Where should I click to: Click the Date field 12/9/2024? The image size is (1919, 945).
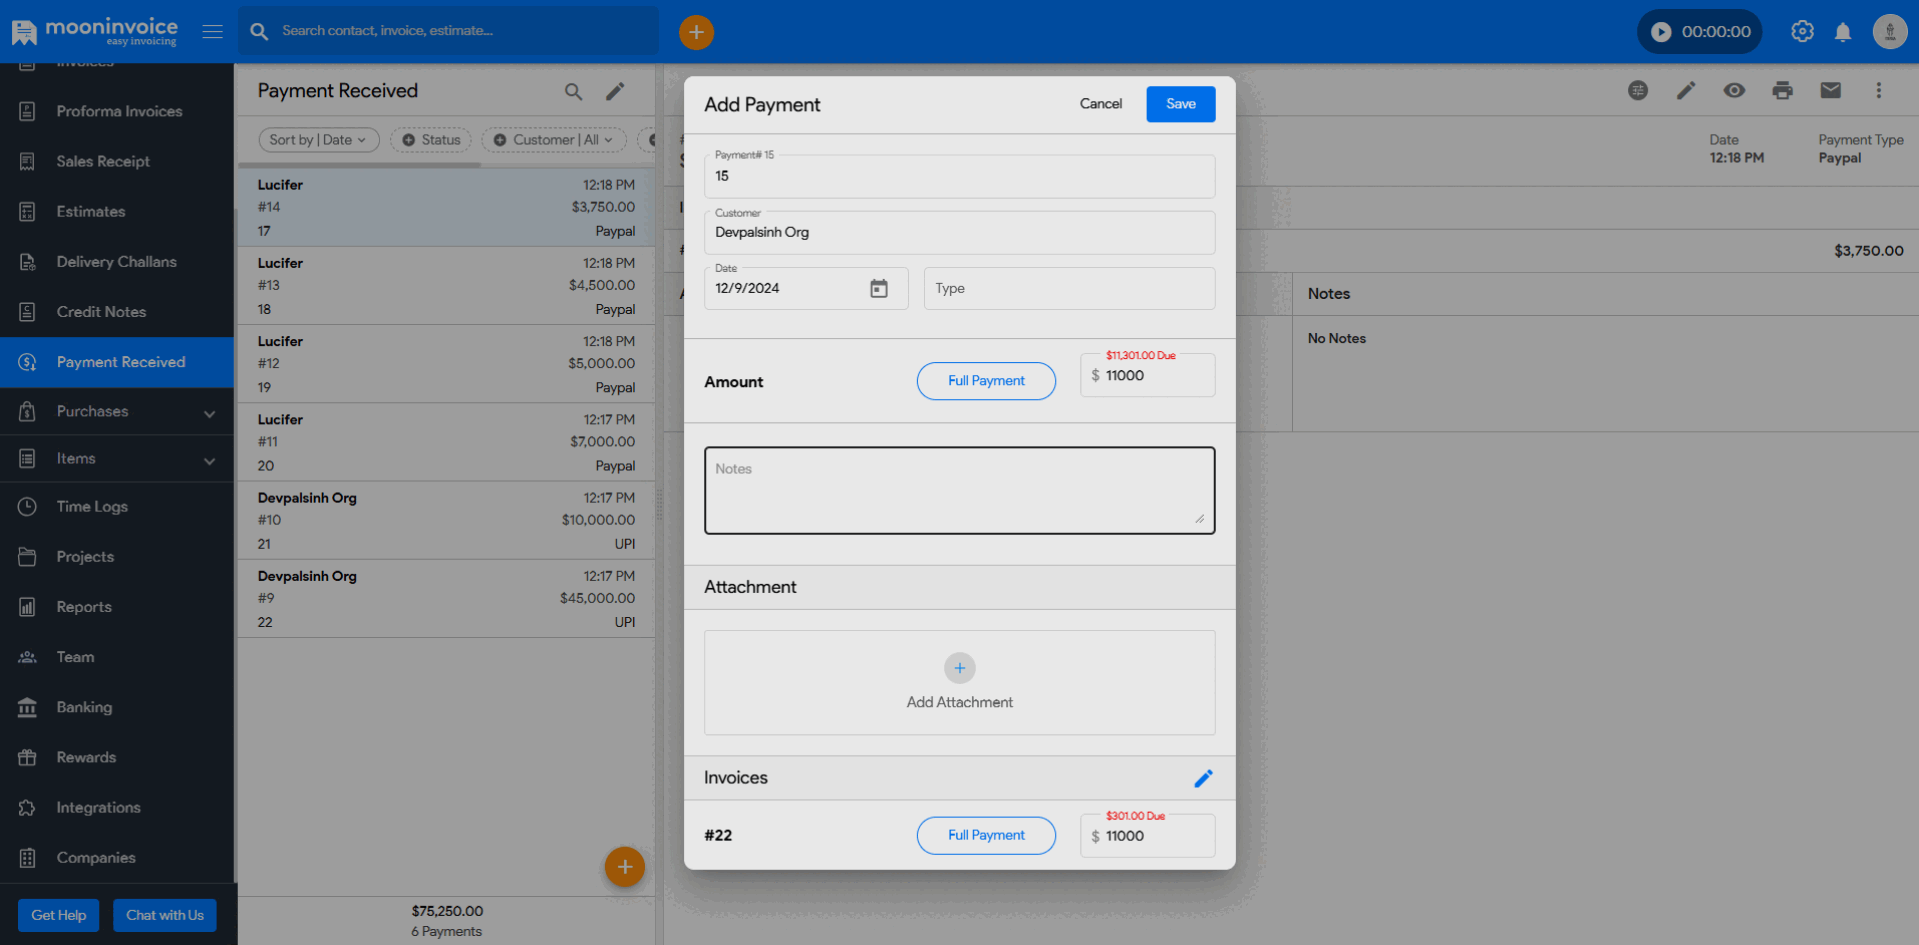[x=806, y=289]
